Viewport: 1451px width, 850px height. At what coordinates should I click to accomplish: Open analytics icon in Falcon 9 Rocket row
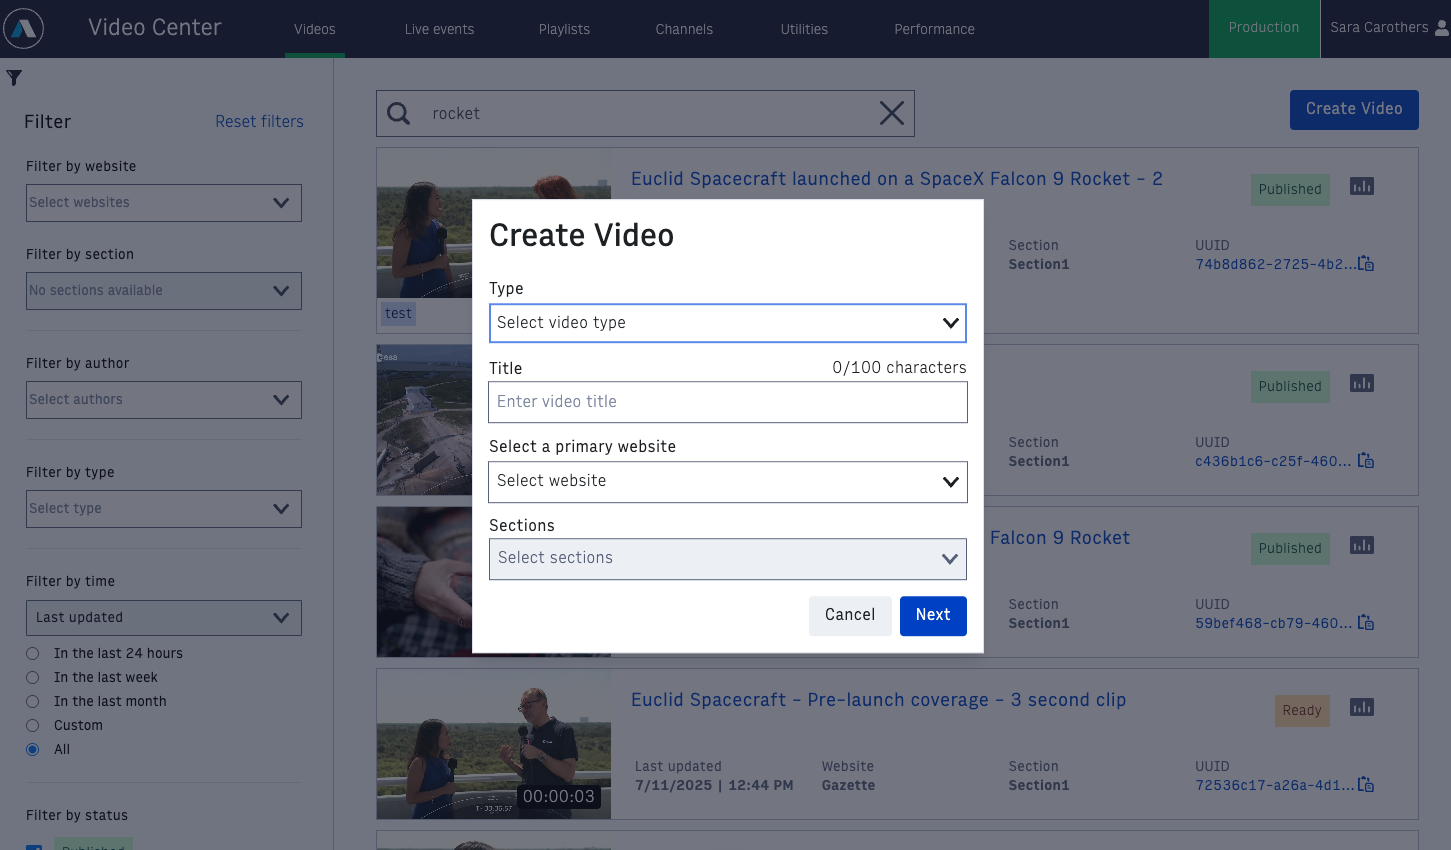pos(1362,545)
